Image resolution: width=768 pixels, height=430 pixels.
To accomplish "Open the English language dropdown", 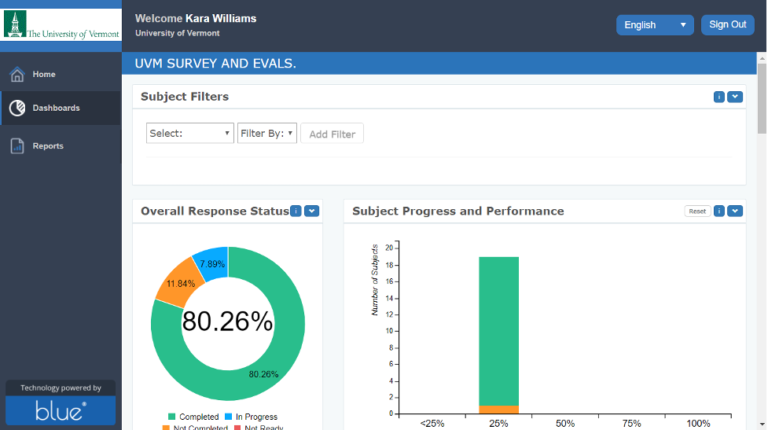I will tap(655, 25).
